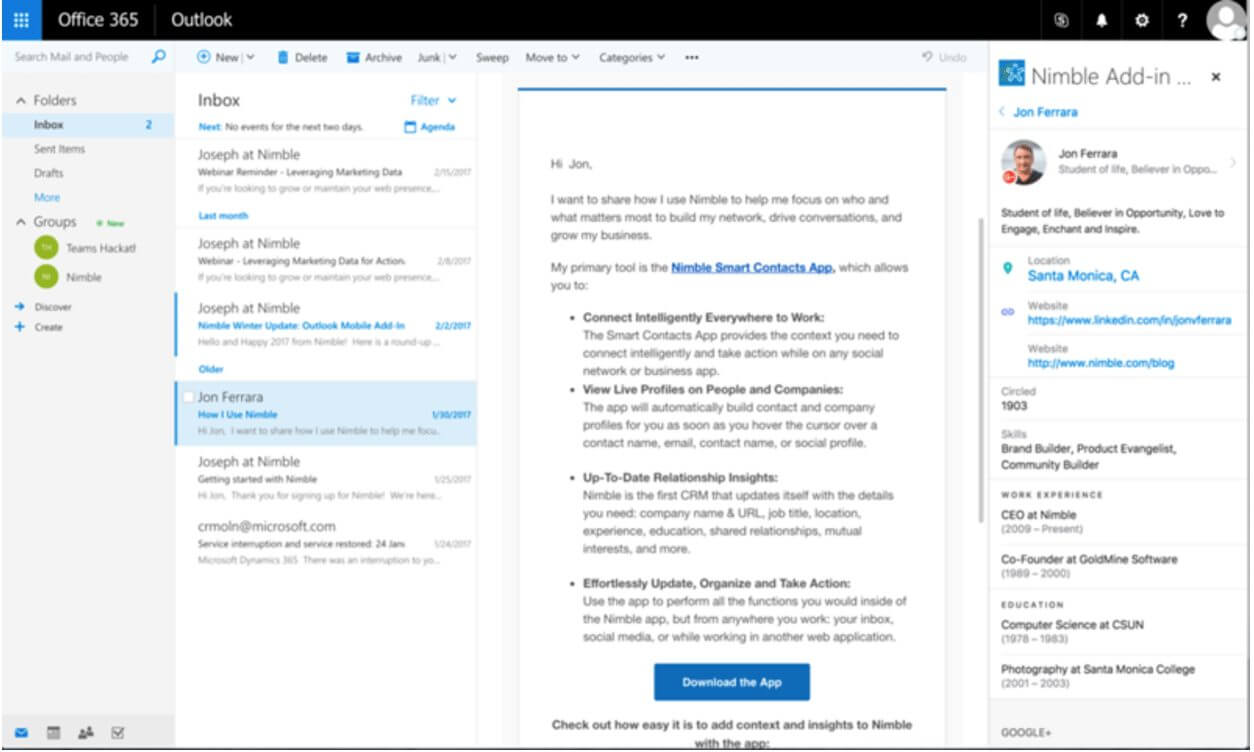Open the Sent Items folder
The image size is (1254, 752).
(x=59, y=149)
